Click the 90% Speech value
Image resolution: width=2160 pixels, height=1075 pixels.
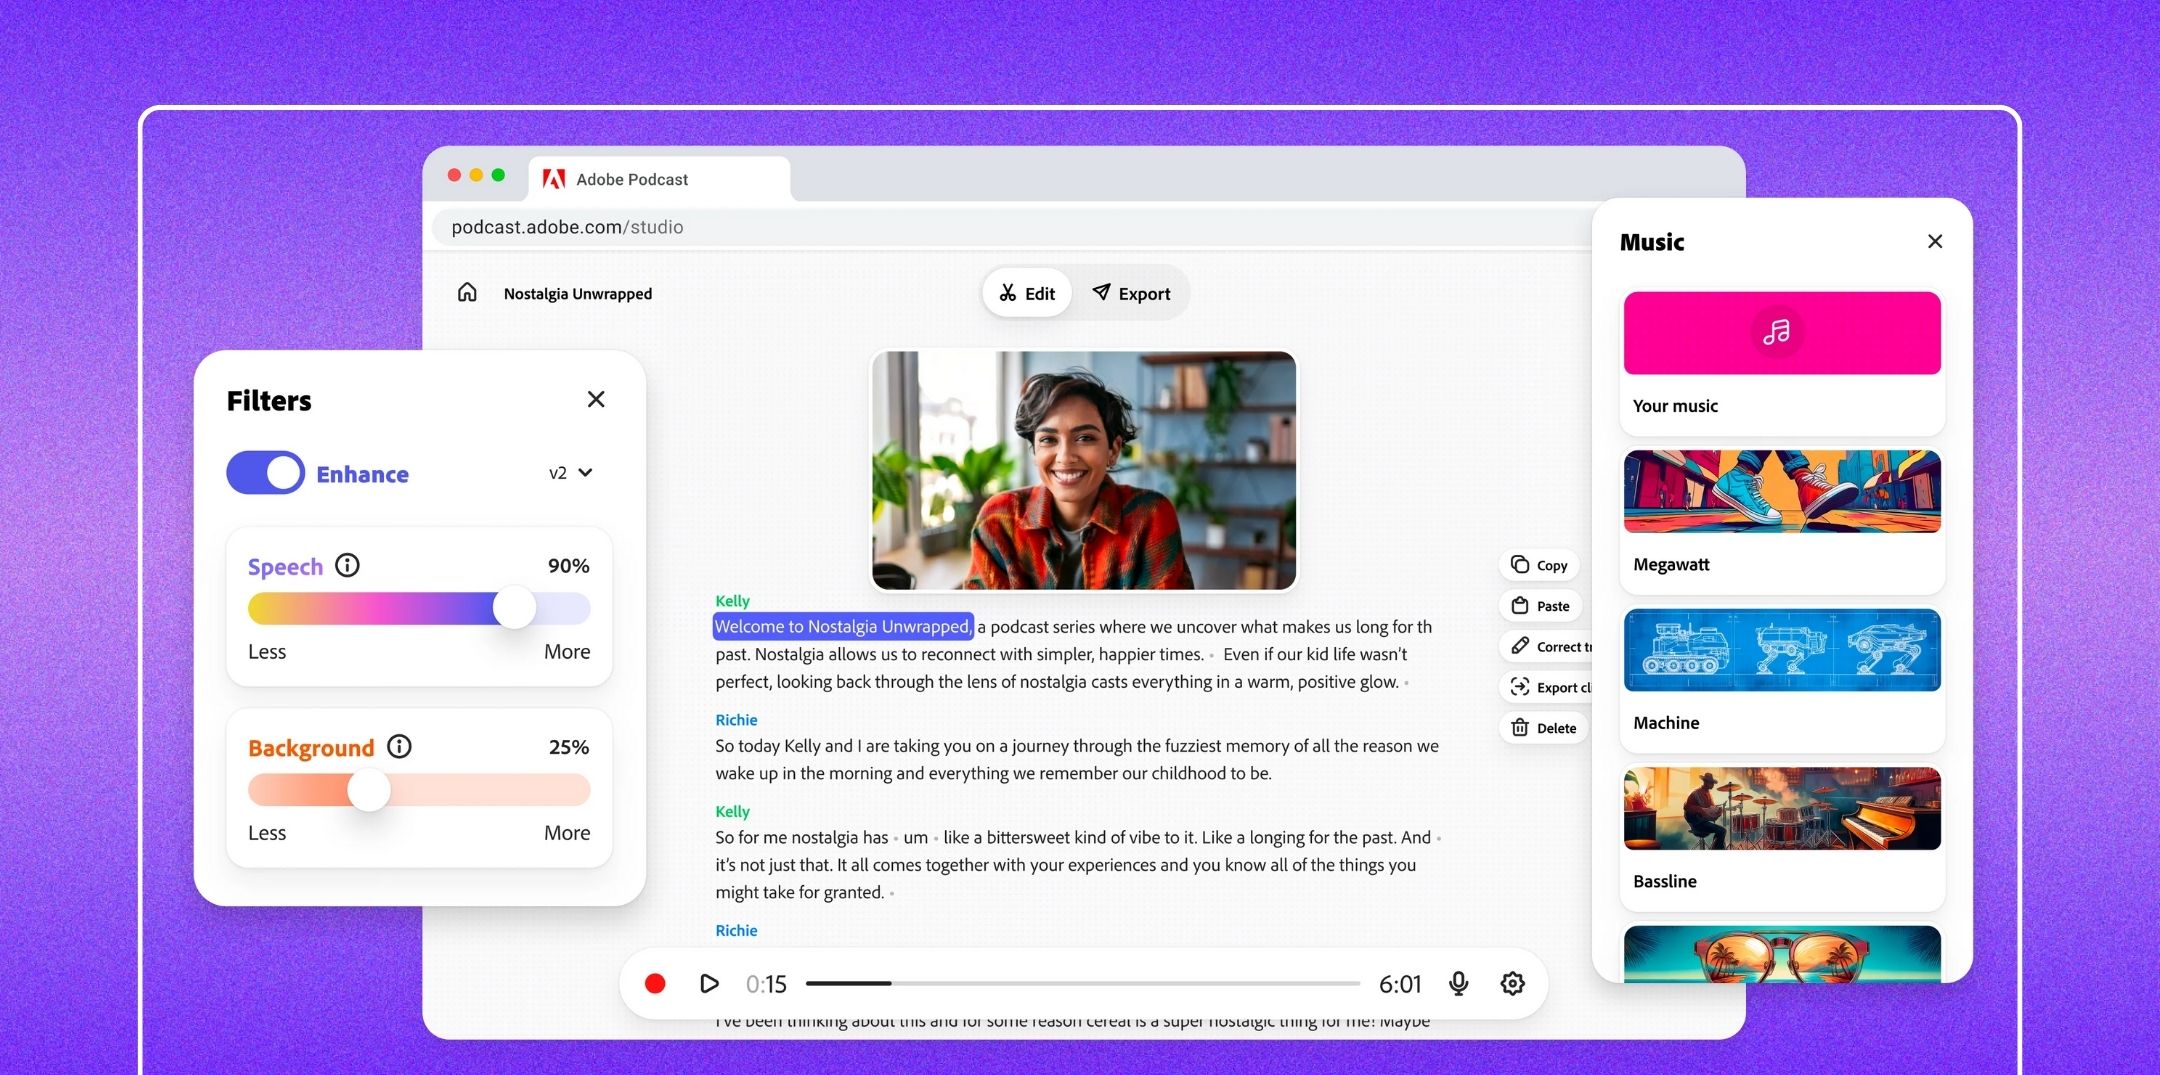pos(568,566)
